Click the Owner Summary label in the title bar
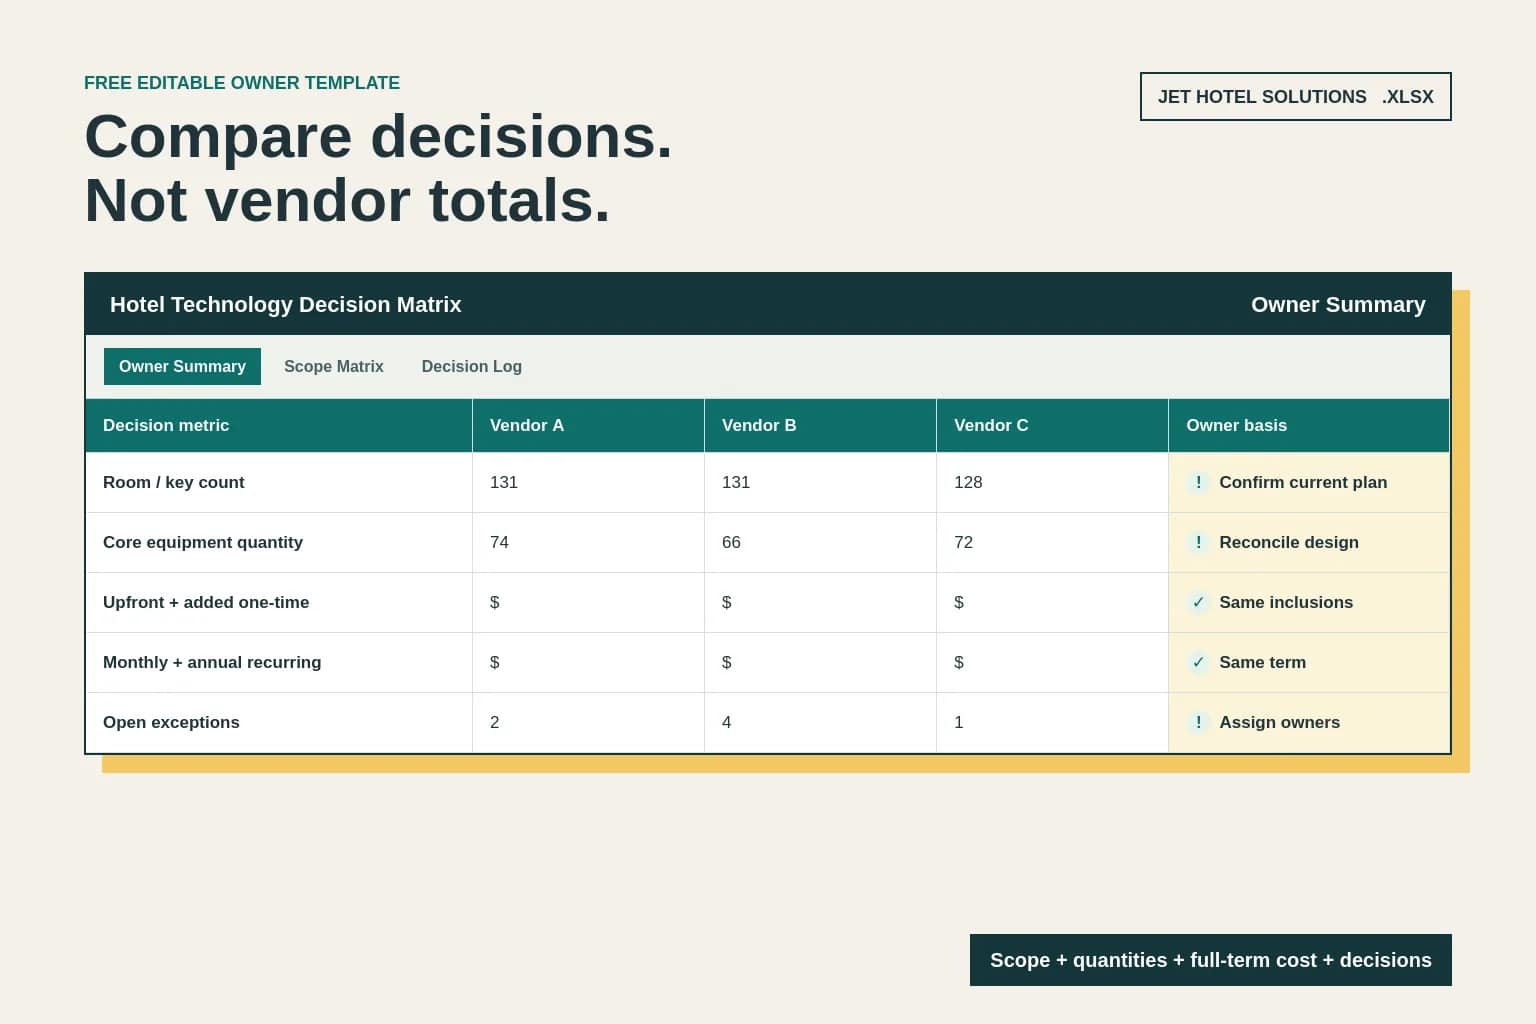 [1338, 304]
